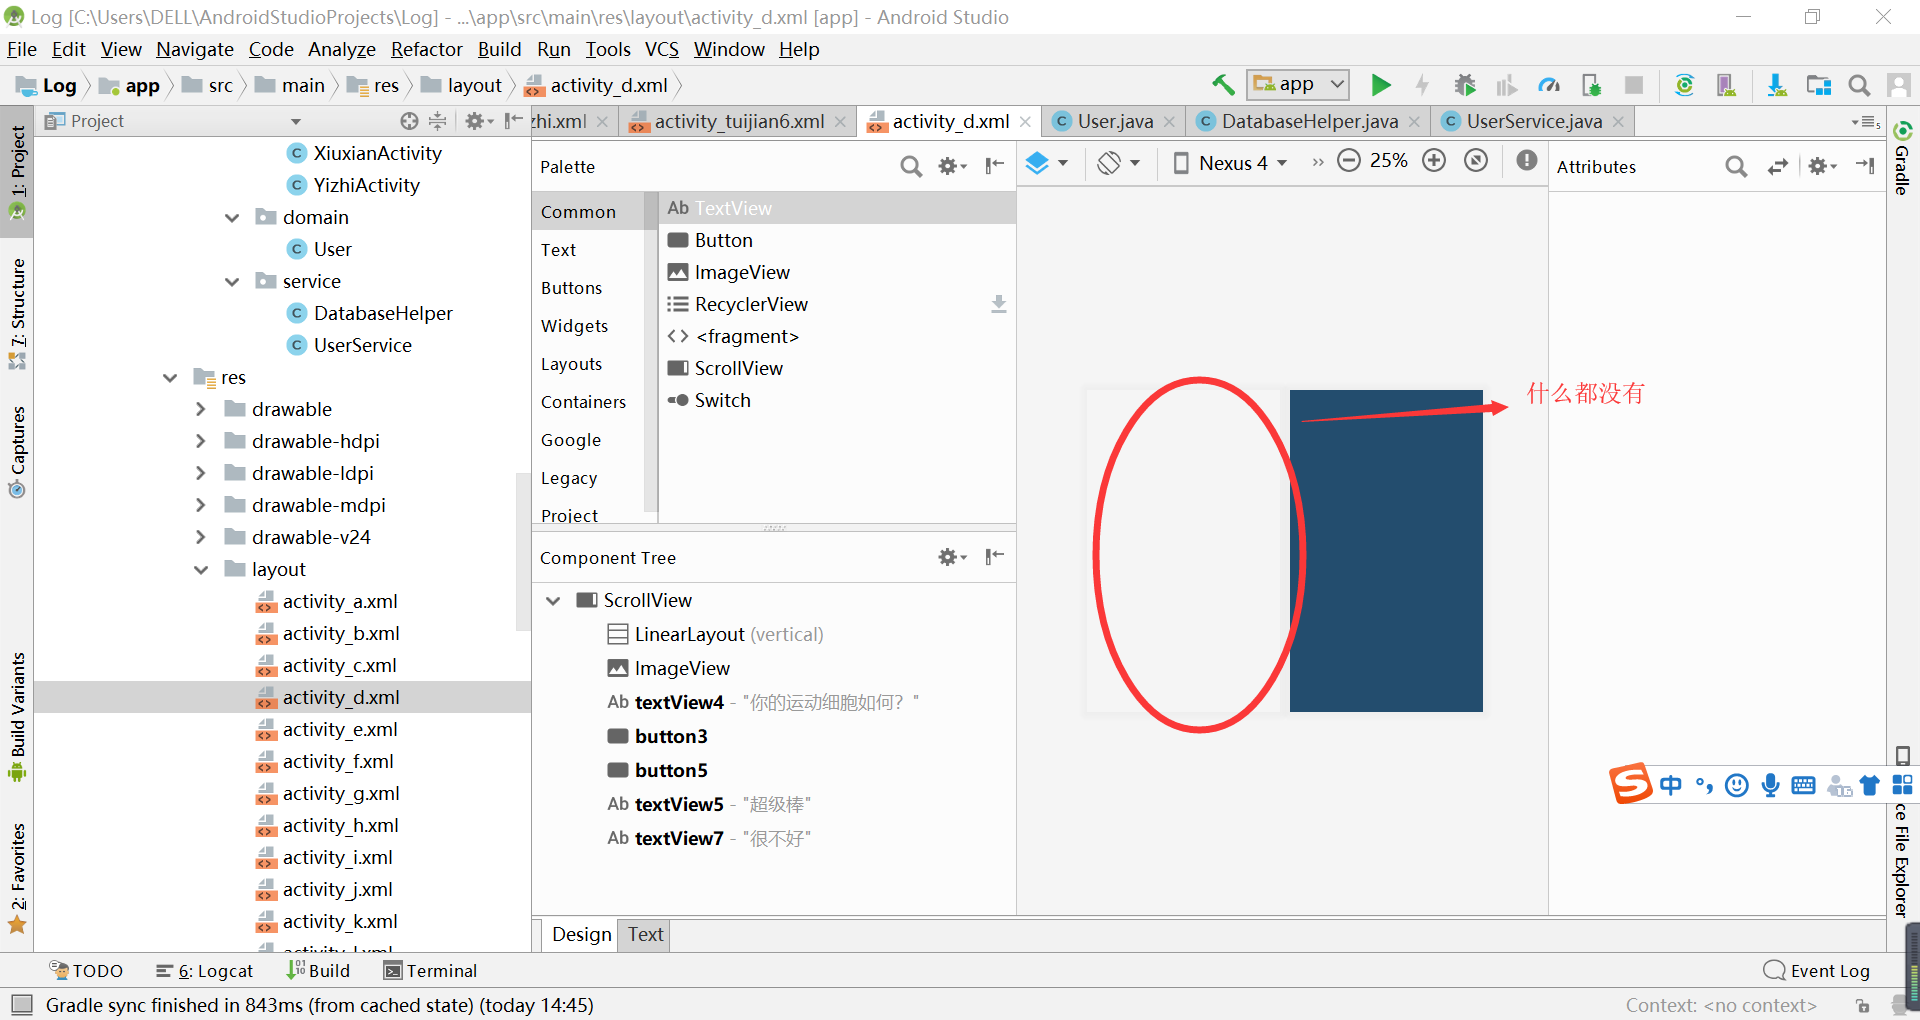Screen dimensions: 1920x1020
Task: Open Component Tree settings gear
Action: tap(951, 557)
